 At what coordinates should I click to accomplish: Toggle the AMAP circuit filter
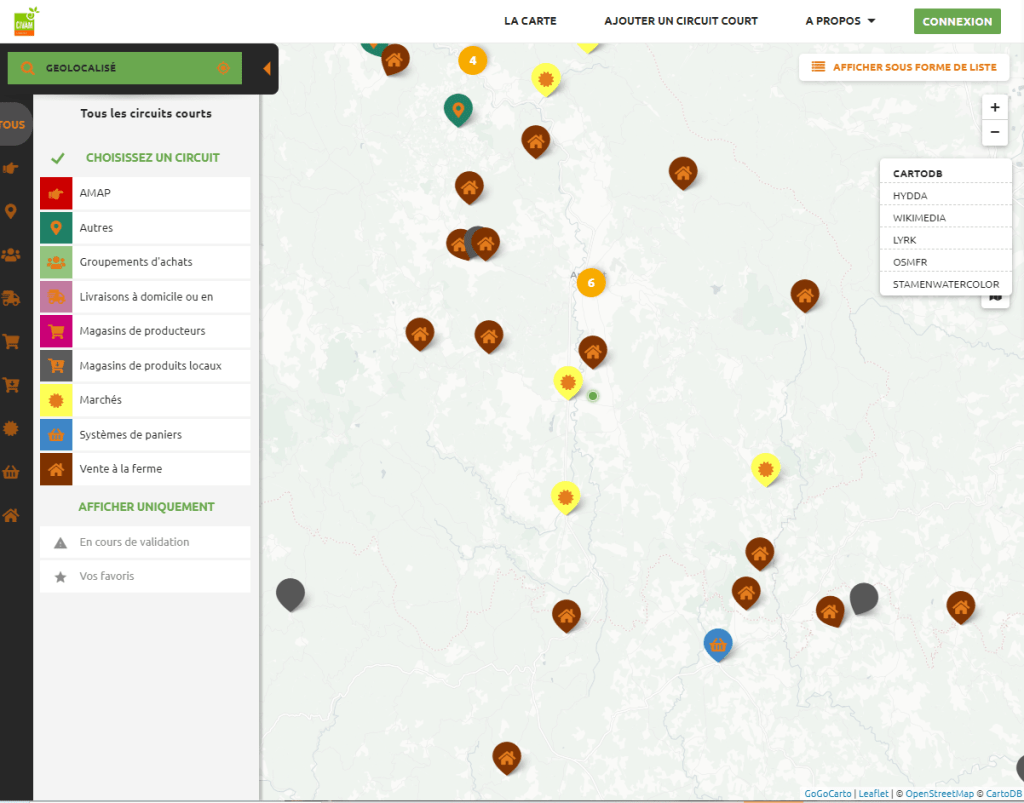(145, 193)
